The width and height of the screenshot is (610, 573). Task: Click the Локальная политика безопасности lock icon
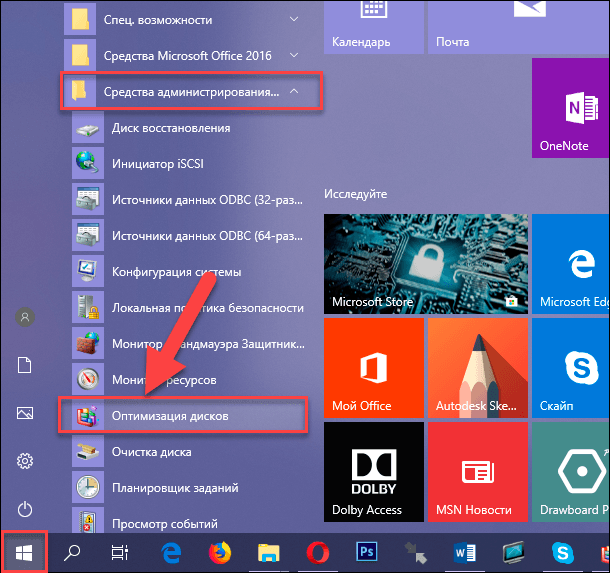88,307
